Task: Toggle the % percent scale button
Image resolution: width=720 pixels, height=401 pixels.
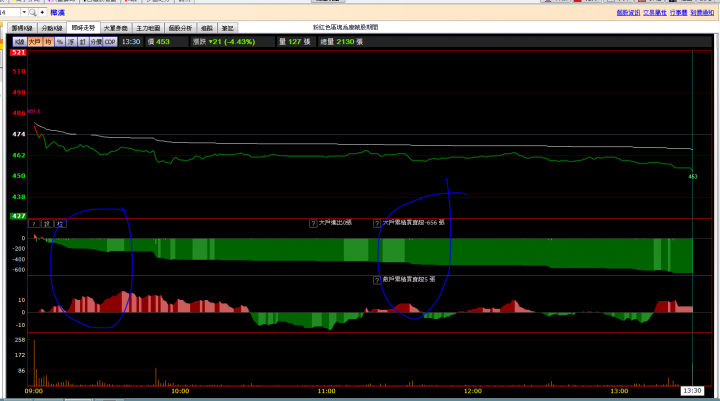Action: (x=60, y=42)
